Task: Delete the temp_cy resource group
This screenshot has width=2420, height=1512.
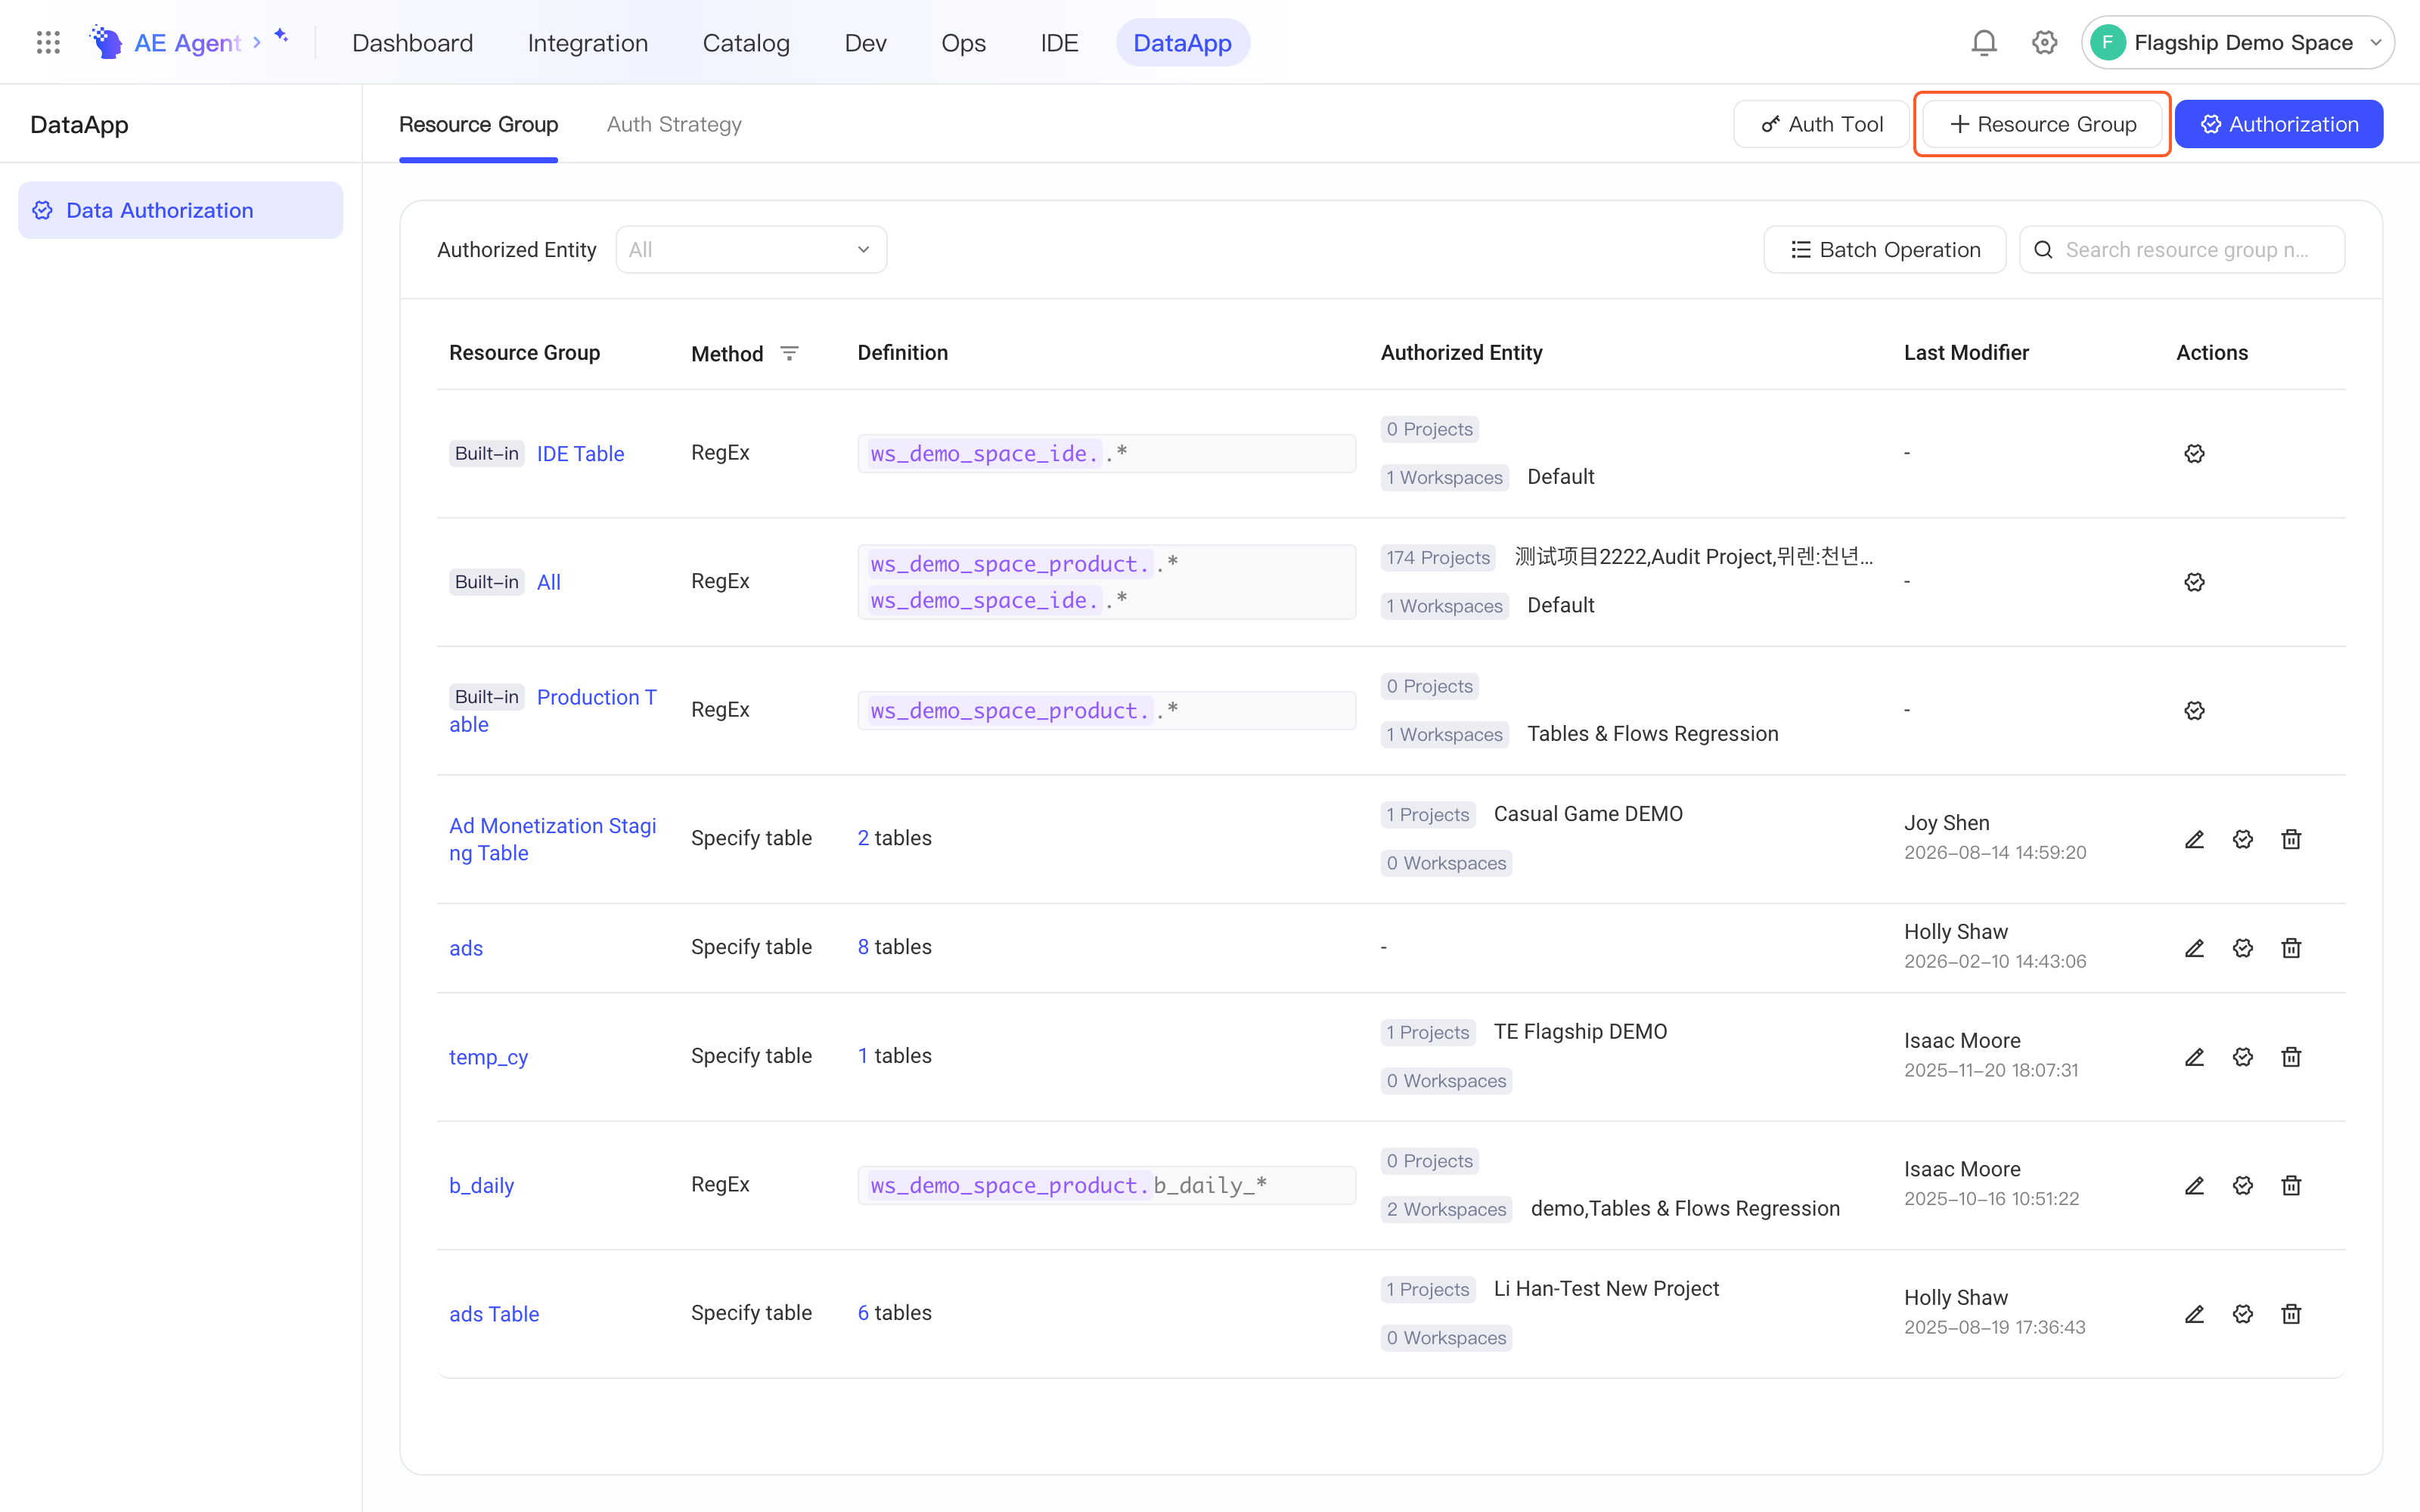Action: point(2291,1057)
